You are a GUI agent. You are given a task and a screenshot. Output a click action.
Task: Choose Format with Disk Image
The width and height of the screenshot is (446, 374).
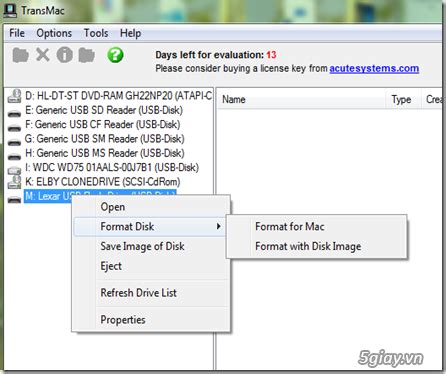[x=317, y=246]
